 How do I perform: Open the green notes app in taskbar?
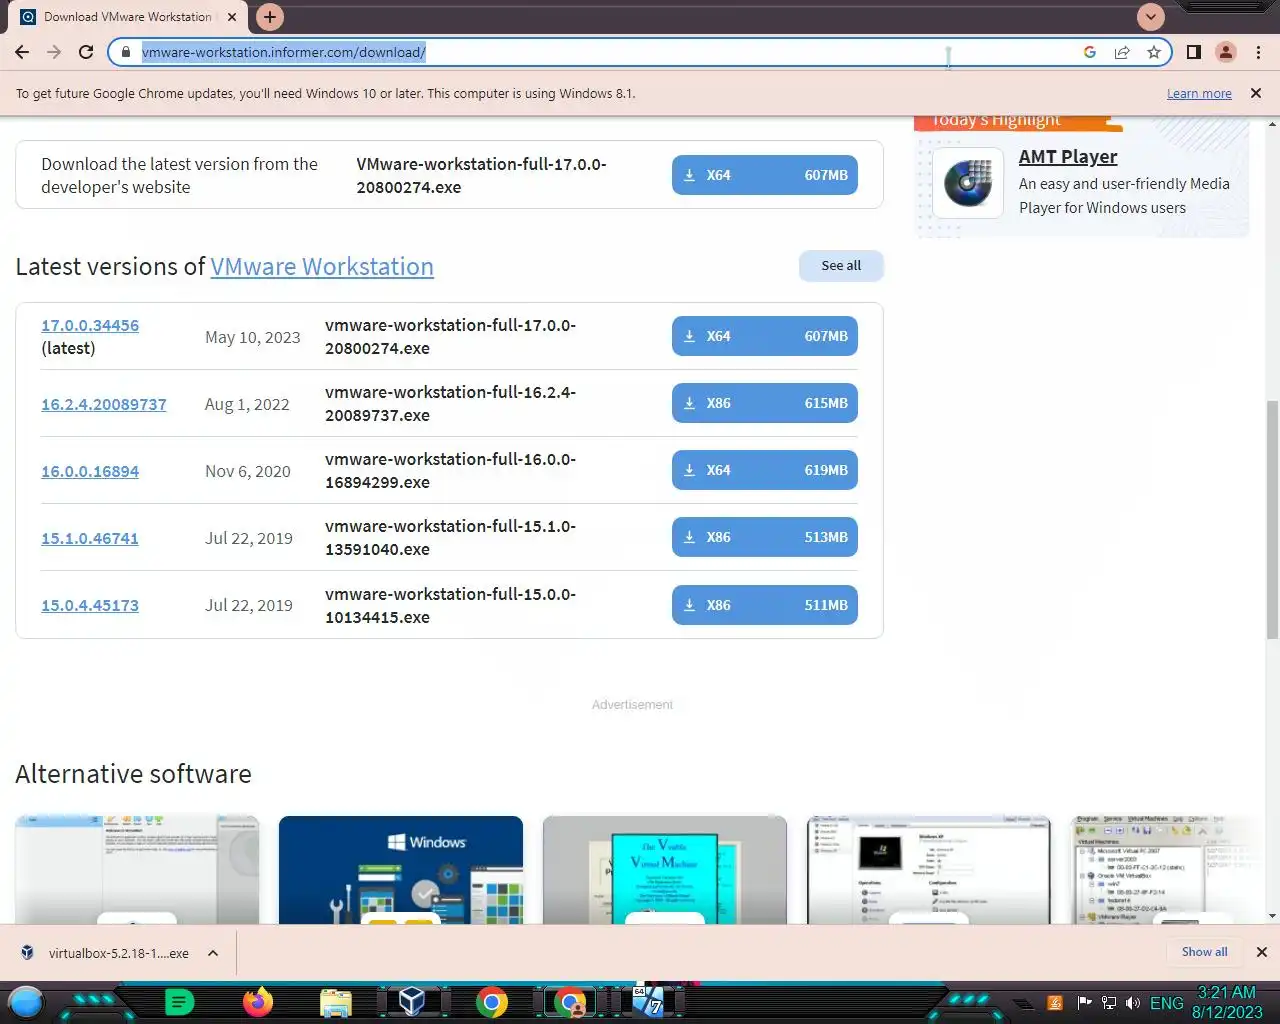[x=179, y=1002]
